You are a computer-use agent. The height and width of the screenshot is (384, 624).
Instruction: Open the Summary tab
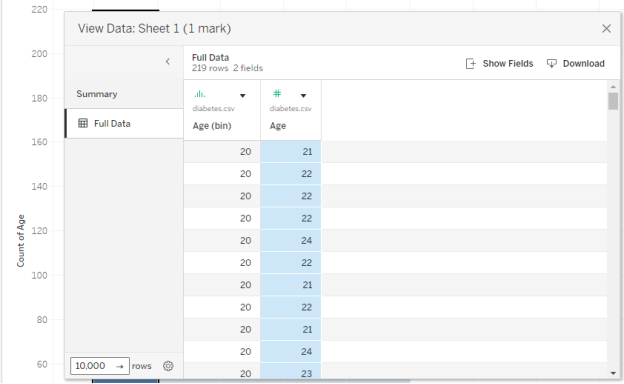pos(124,94)
